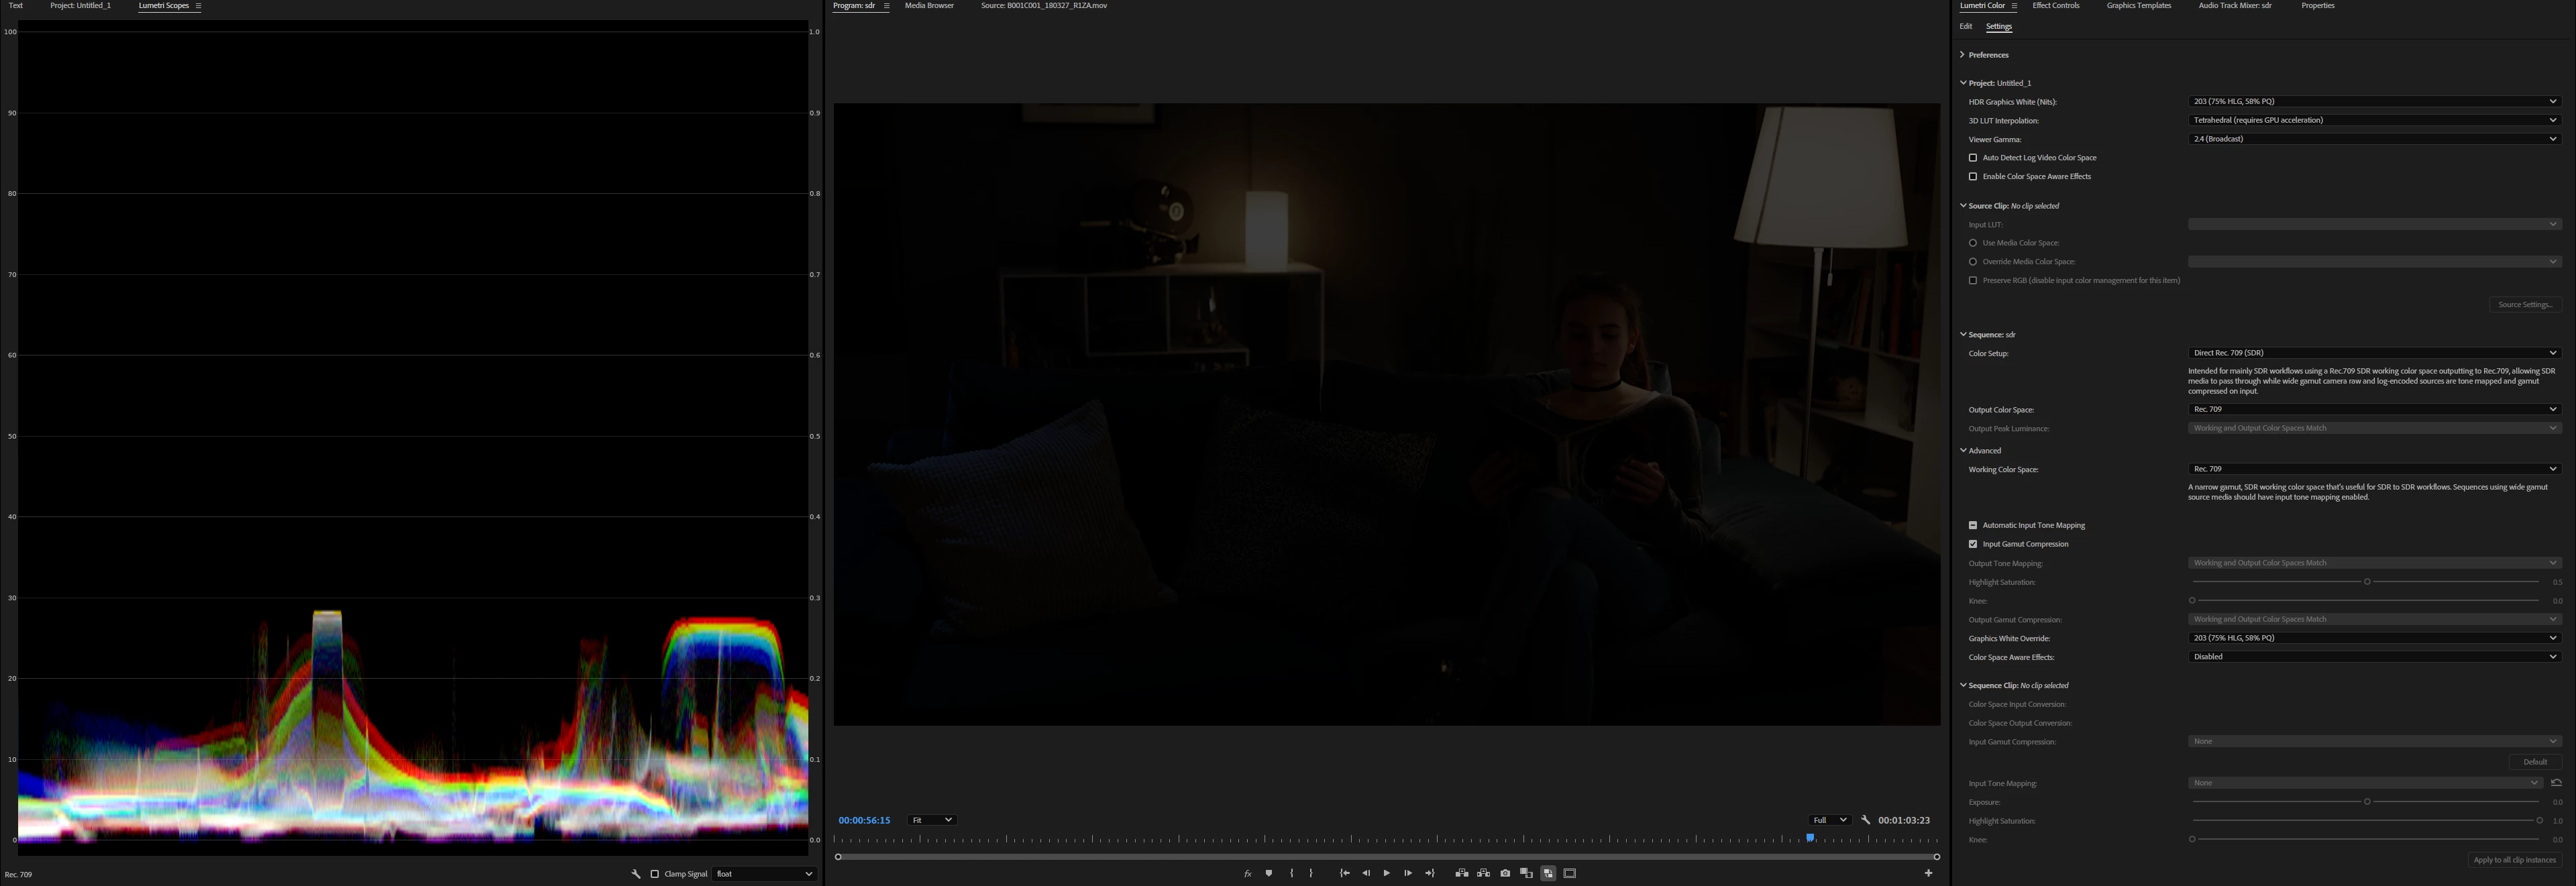Toggle global FX mute button

click(1247, 873)
